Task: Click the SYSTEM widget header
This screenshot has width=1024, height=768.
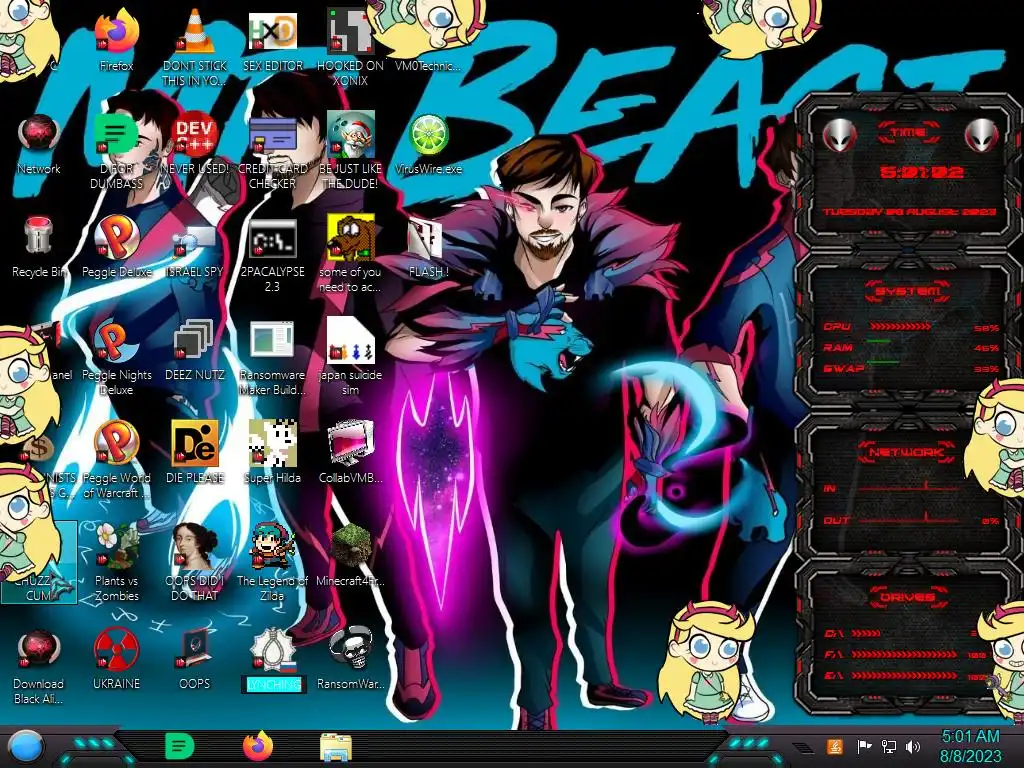Action: click(908, 291)
